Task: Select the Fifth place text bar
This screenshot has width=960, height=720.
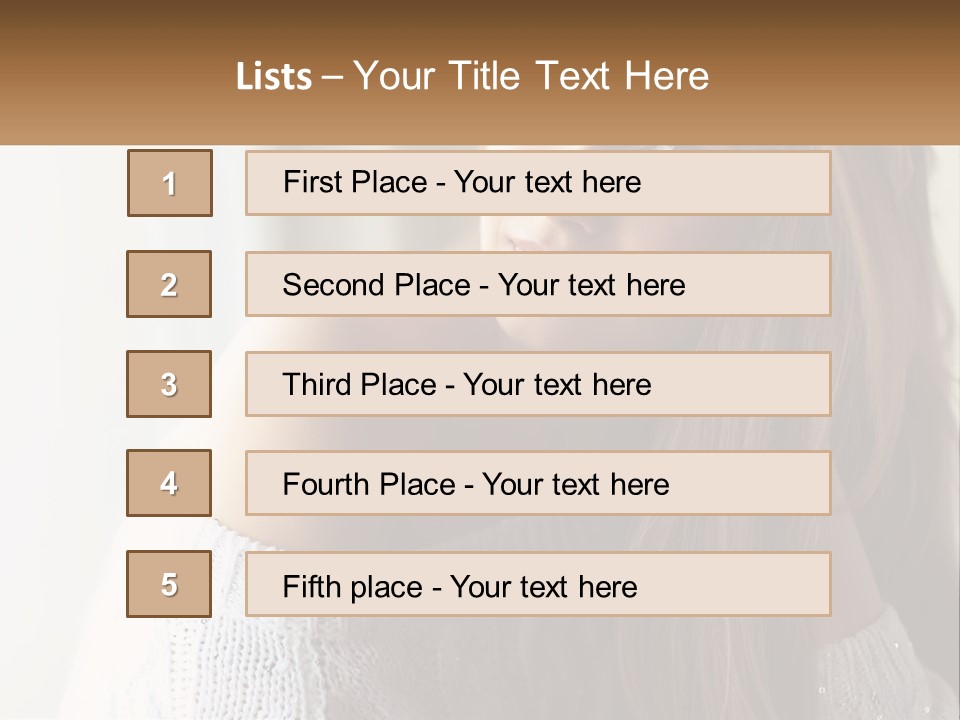Action: [x=538, y=584]
